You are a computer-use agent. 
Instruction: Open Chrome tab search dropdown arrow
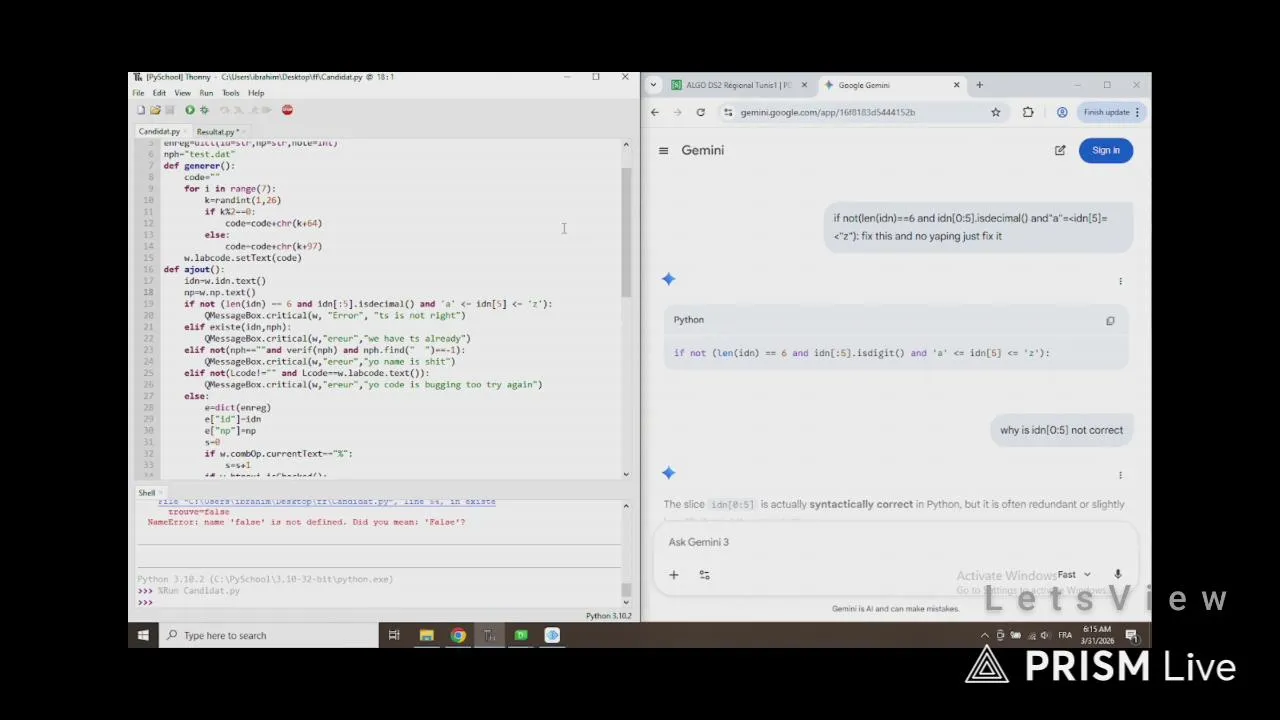click(654, 85)
